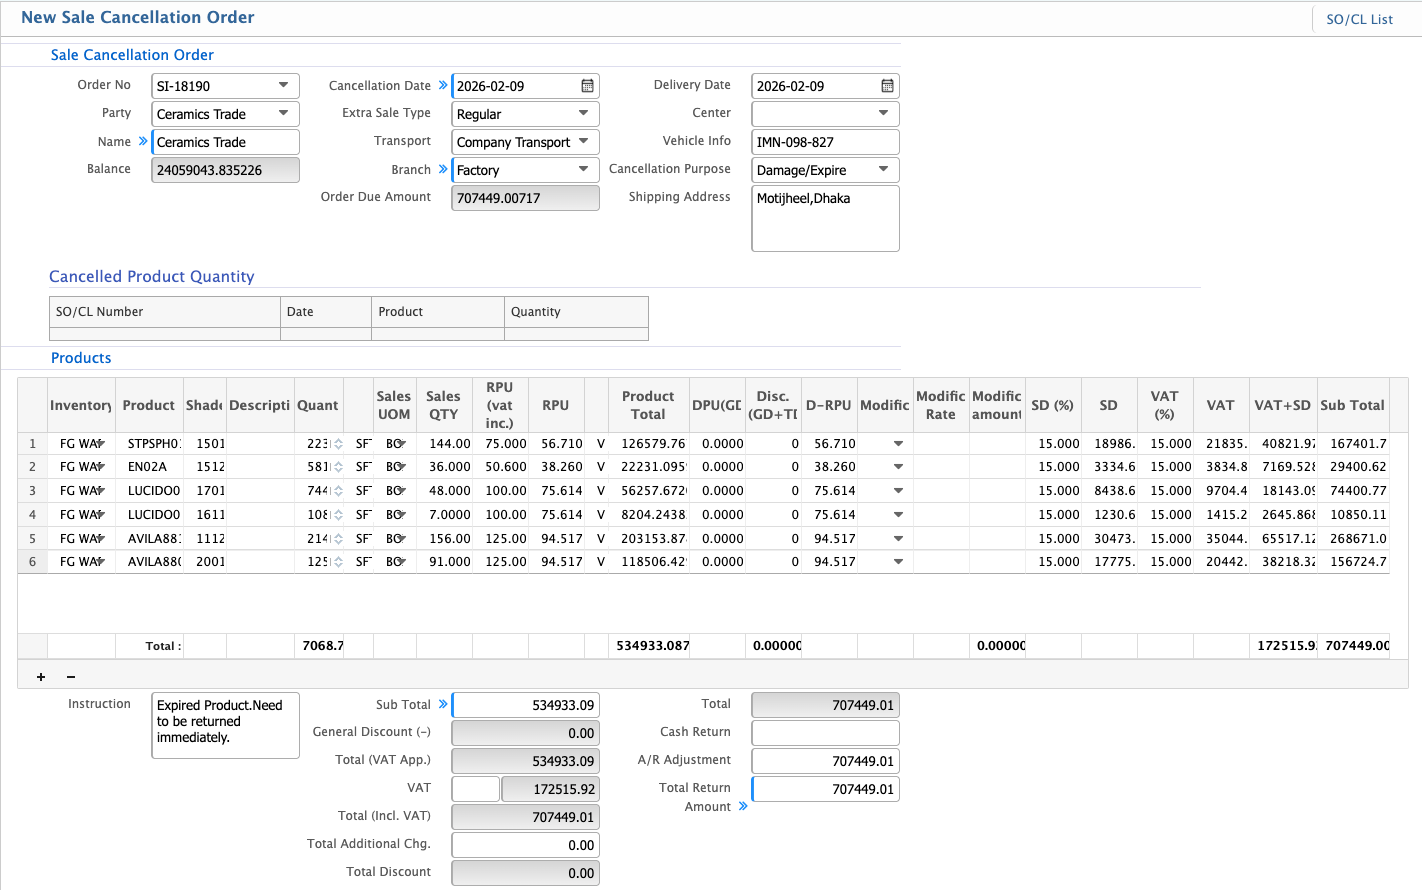Adjust quantity stepper in product row 1

[x=338, y=443]
